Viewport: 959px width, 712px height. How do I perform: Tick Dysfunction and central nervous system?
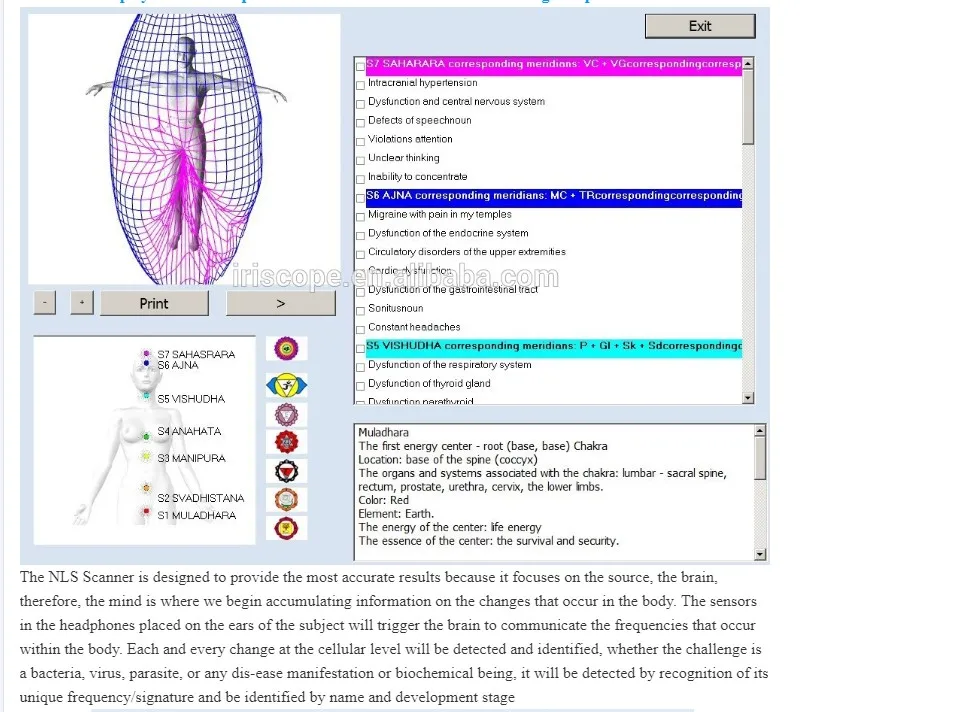tap(361, 104)
